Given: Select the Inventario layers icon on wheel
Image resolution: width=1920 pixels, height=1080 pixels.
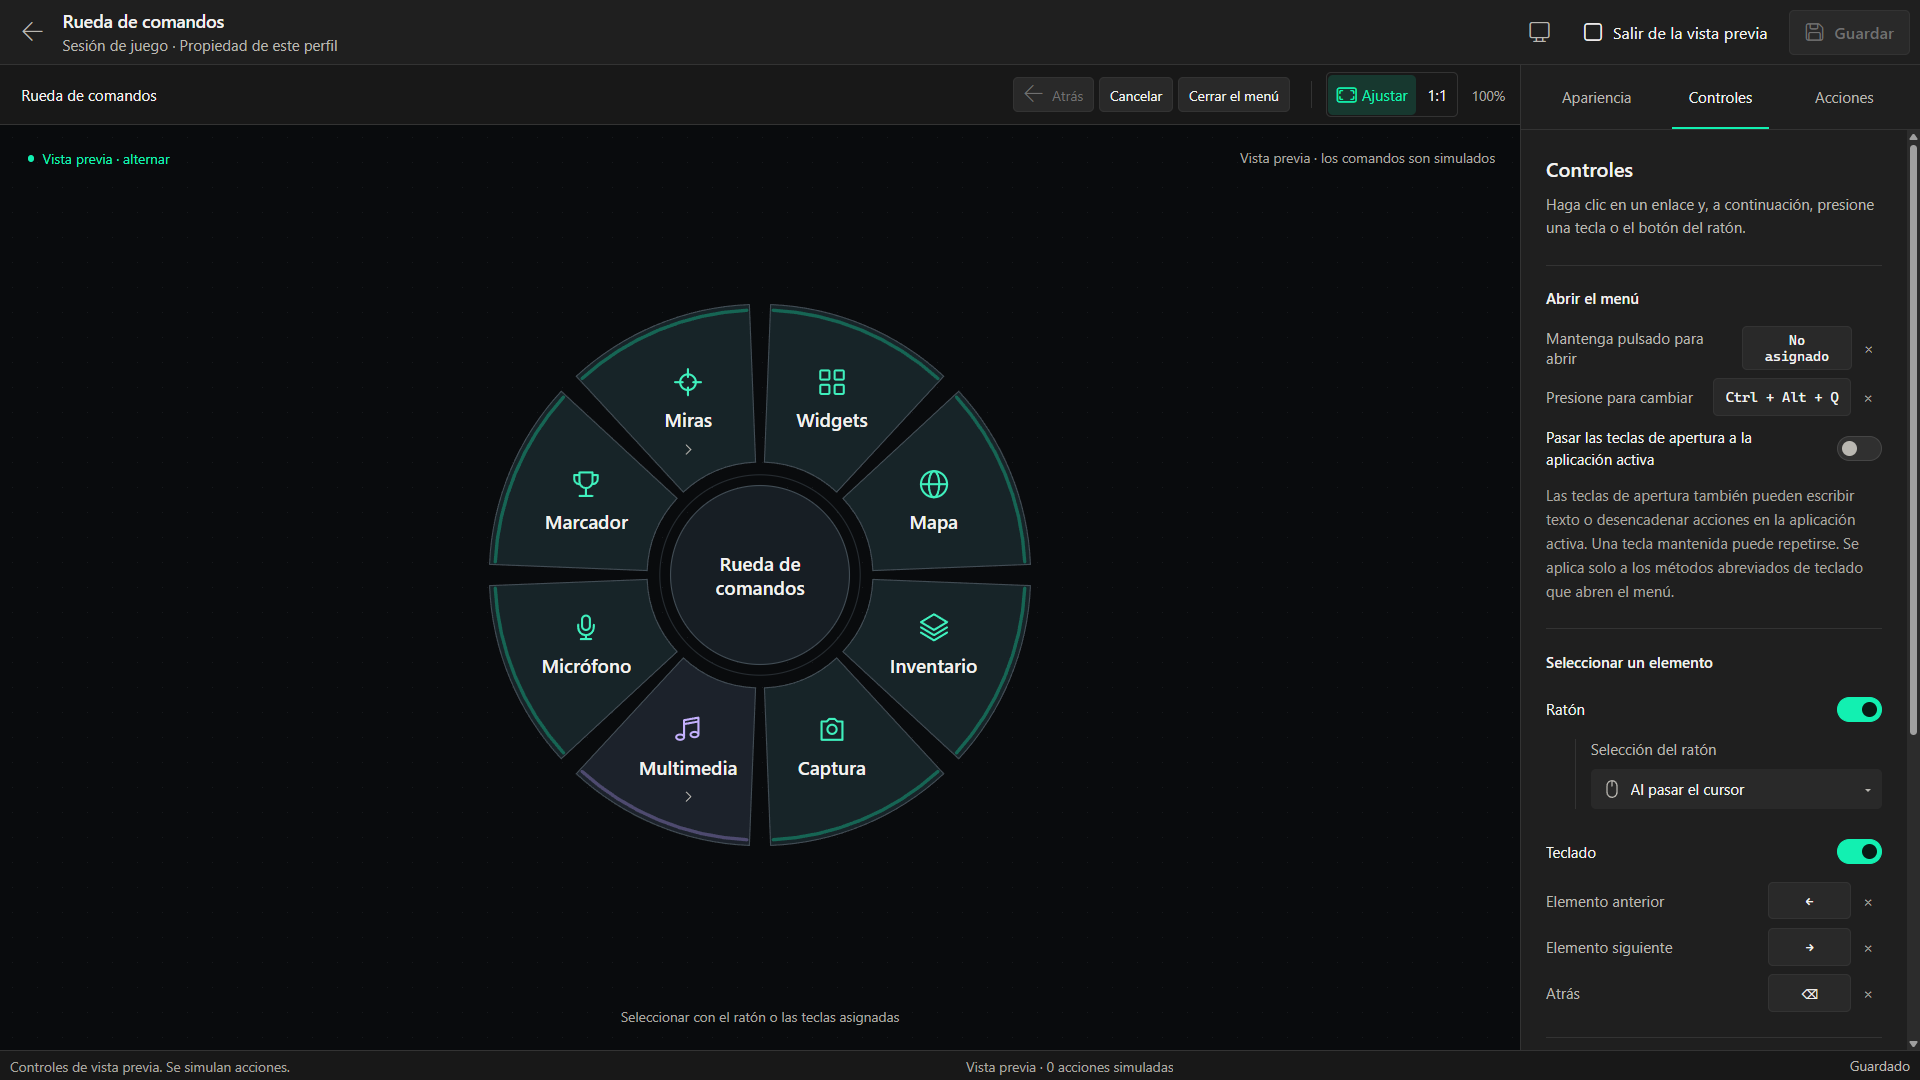Looking at the screenshot, I should coord(933,627).
